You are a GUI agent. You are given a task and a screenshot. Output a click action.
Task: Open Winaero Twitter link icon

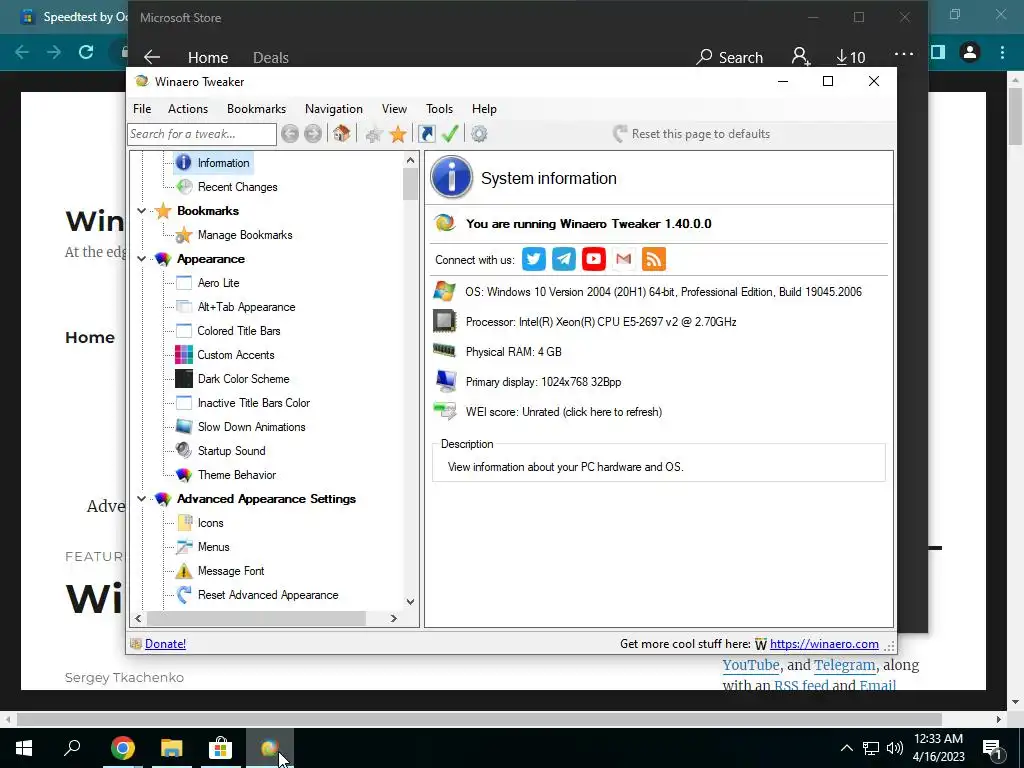click(x=534, y=259)
